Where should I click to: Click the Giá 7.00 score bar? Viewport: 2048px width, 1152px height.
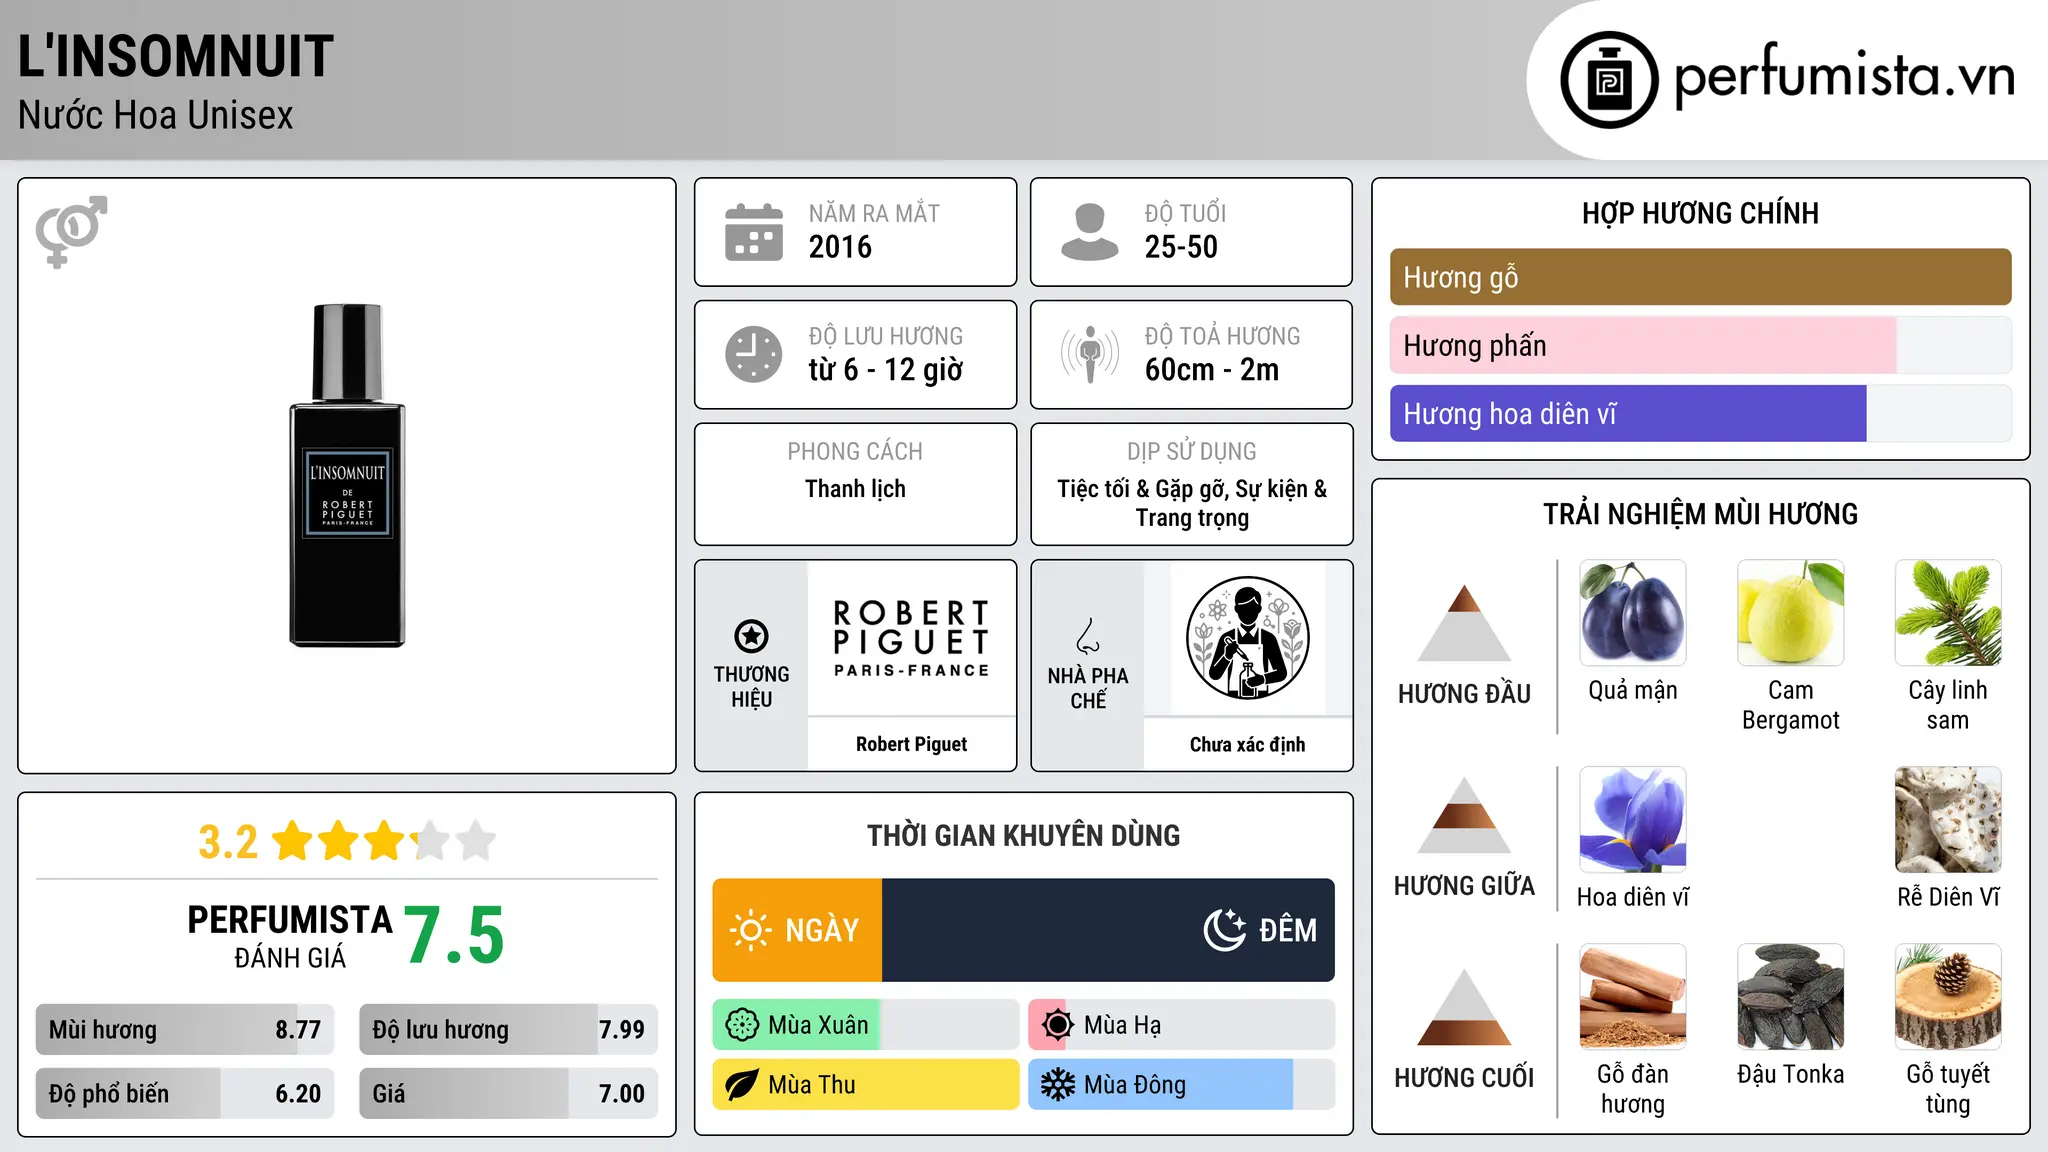coord(508,1093)
